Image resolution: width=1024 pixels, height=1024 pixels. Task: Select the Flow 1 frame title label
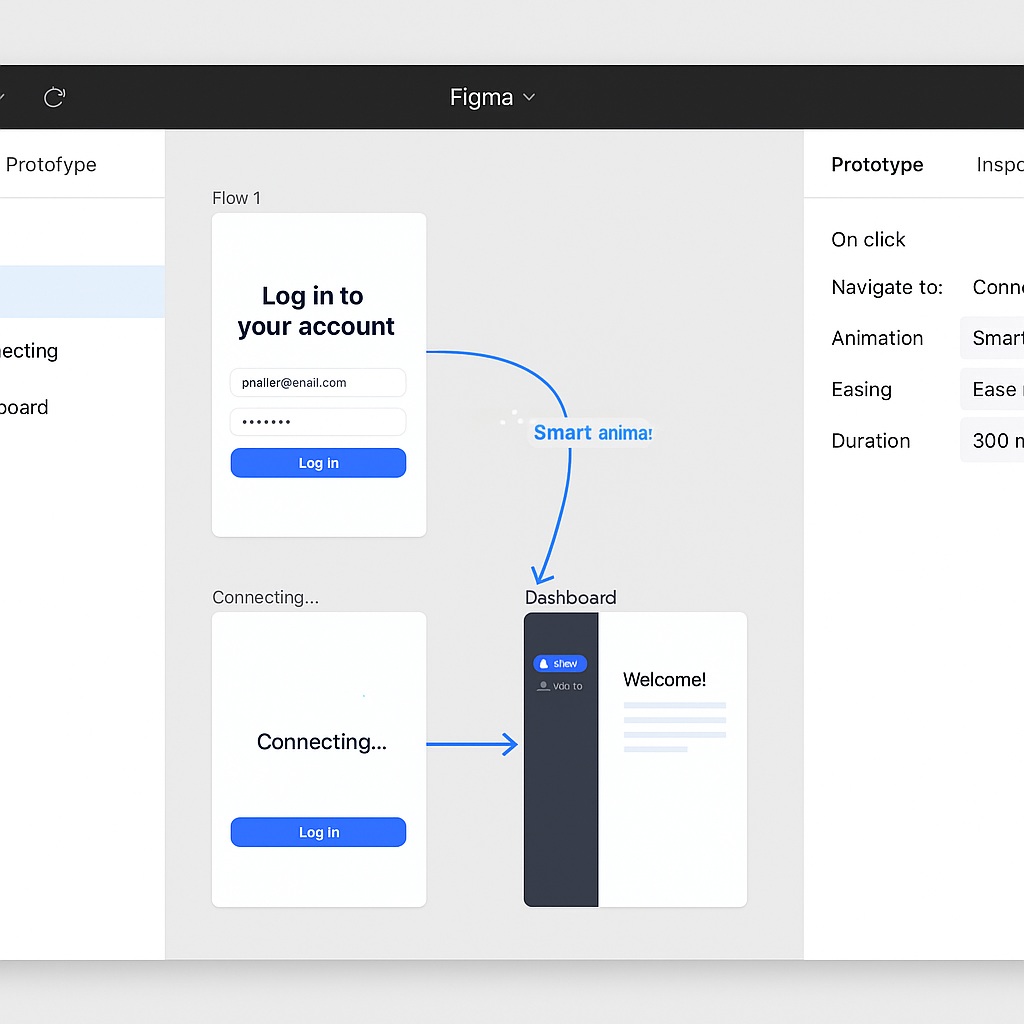[x=236, y=198]
